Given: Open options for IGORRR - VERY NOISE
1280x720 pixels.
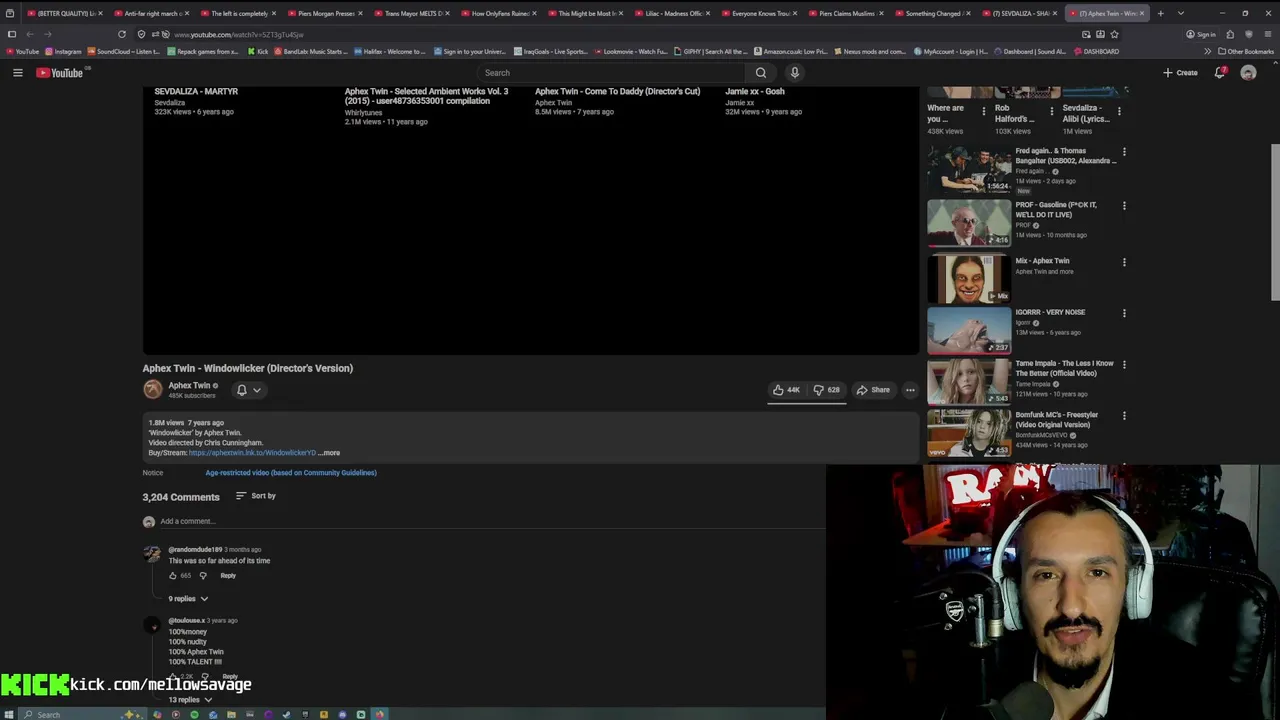Looking at the screenshot, I should 1124,313.
